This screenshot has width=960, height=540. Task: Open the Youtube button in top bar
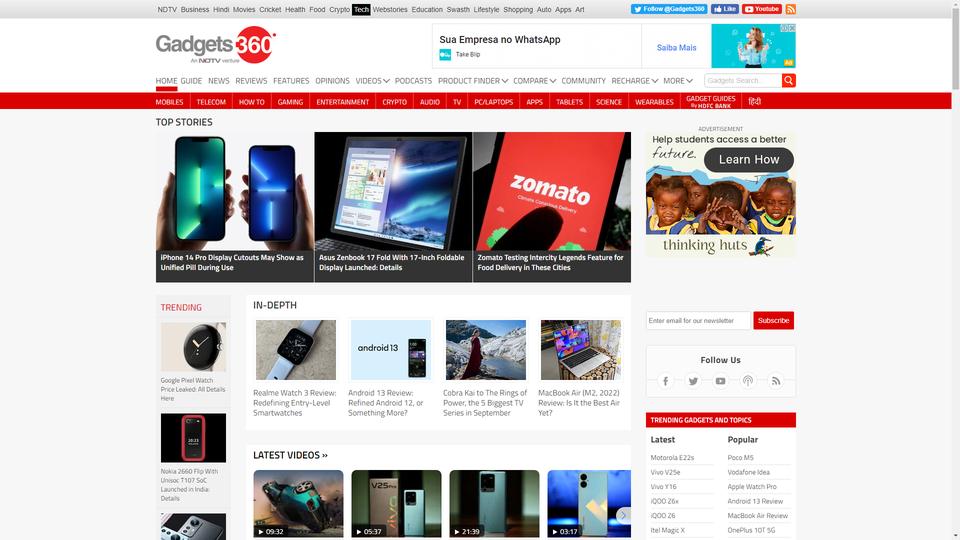(x=762, y=9)
